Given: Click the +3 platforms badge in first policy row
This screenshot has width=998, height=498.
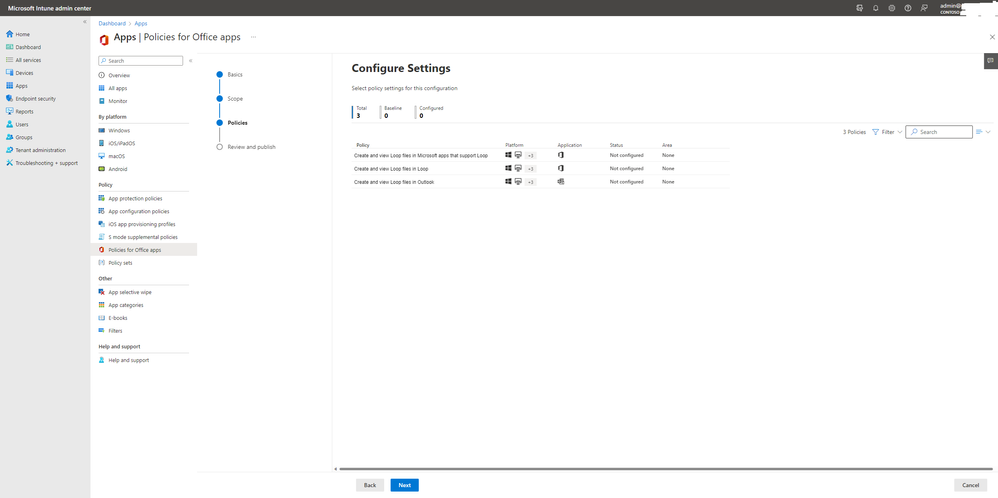Looking at the screenshot, I should tap(531, 155).
